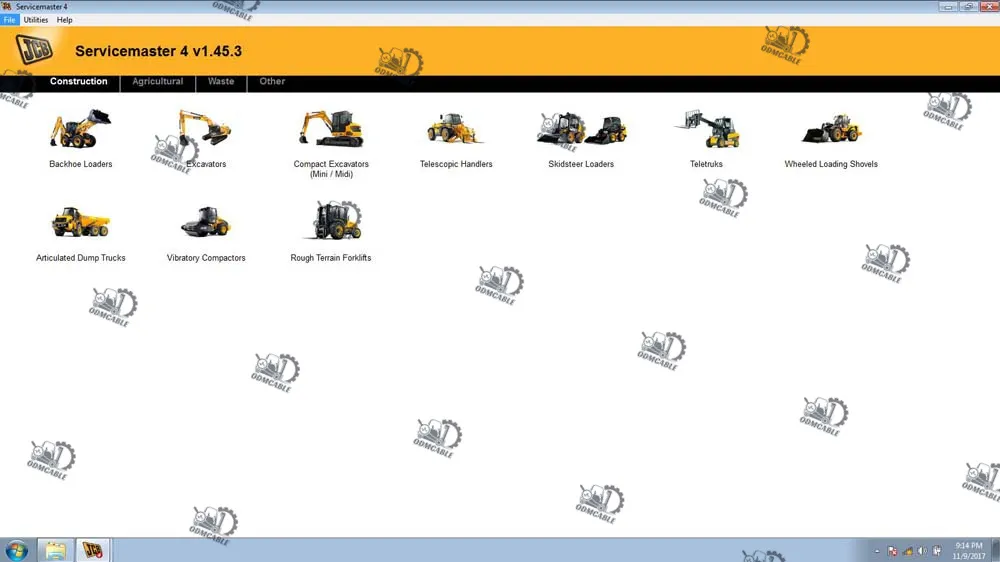
Task: Open the Compact Excavators (Mini / Midi) icon
Action: (331, 129)
